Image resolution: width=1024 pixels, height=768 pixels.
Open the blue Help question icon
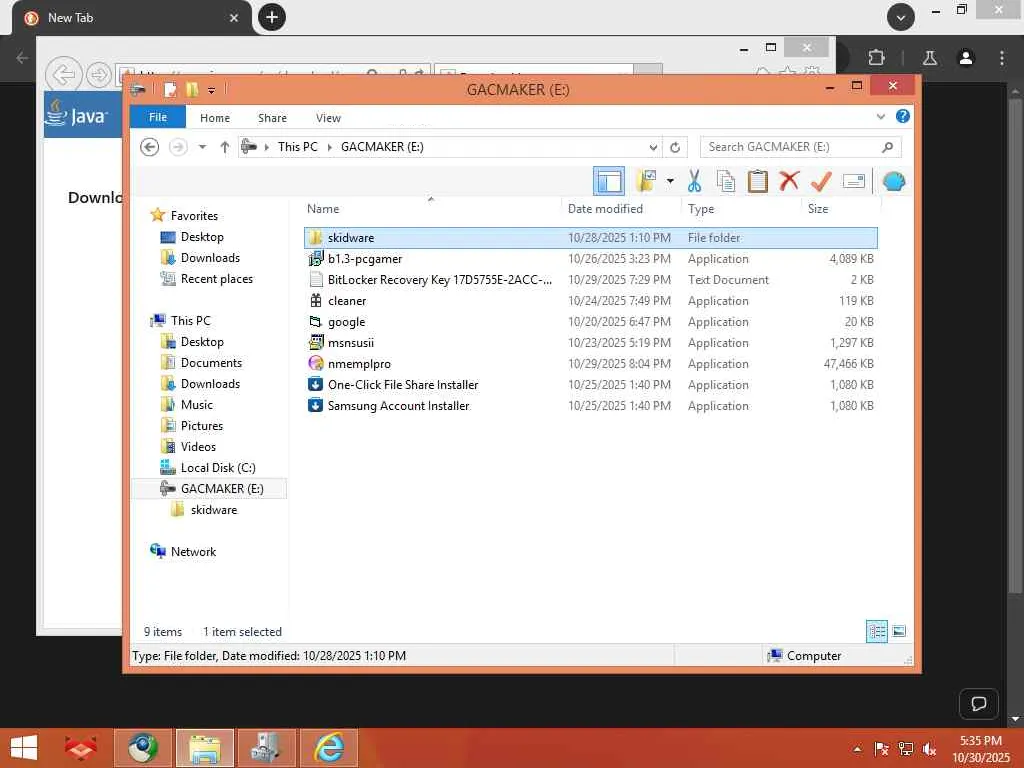point(903,116)
